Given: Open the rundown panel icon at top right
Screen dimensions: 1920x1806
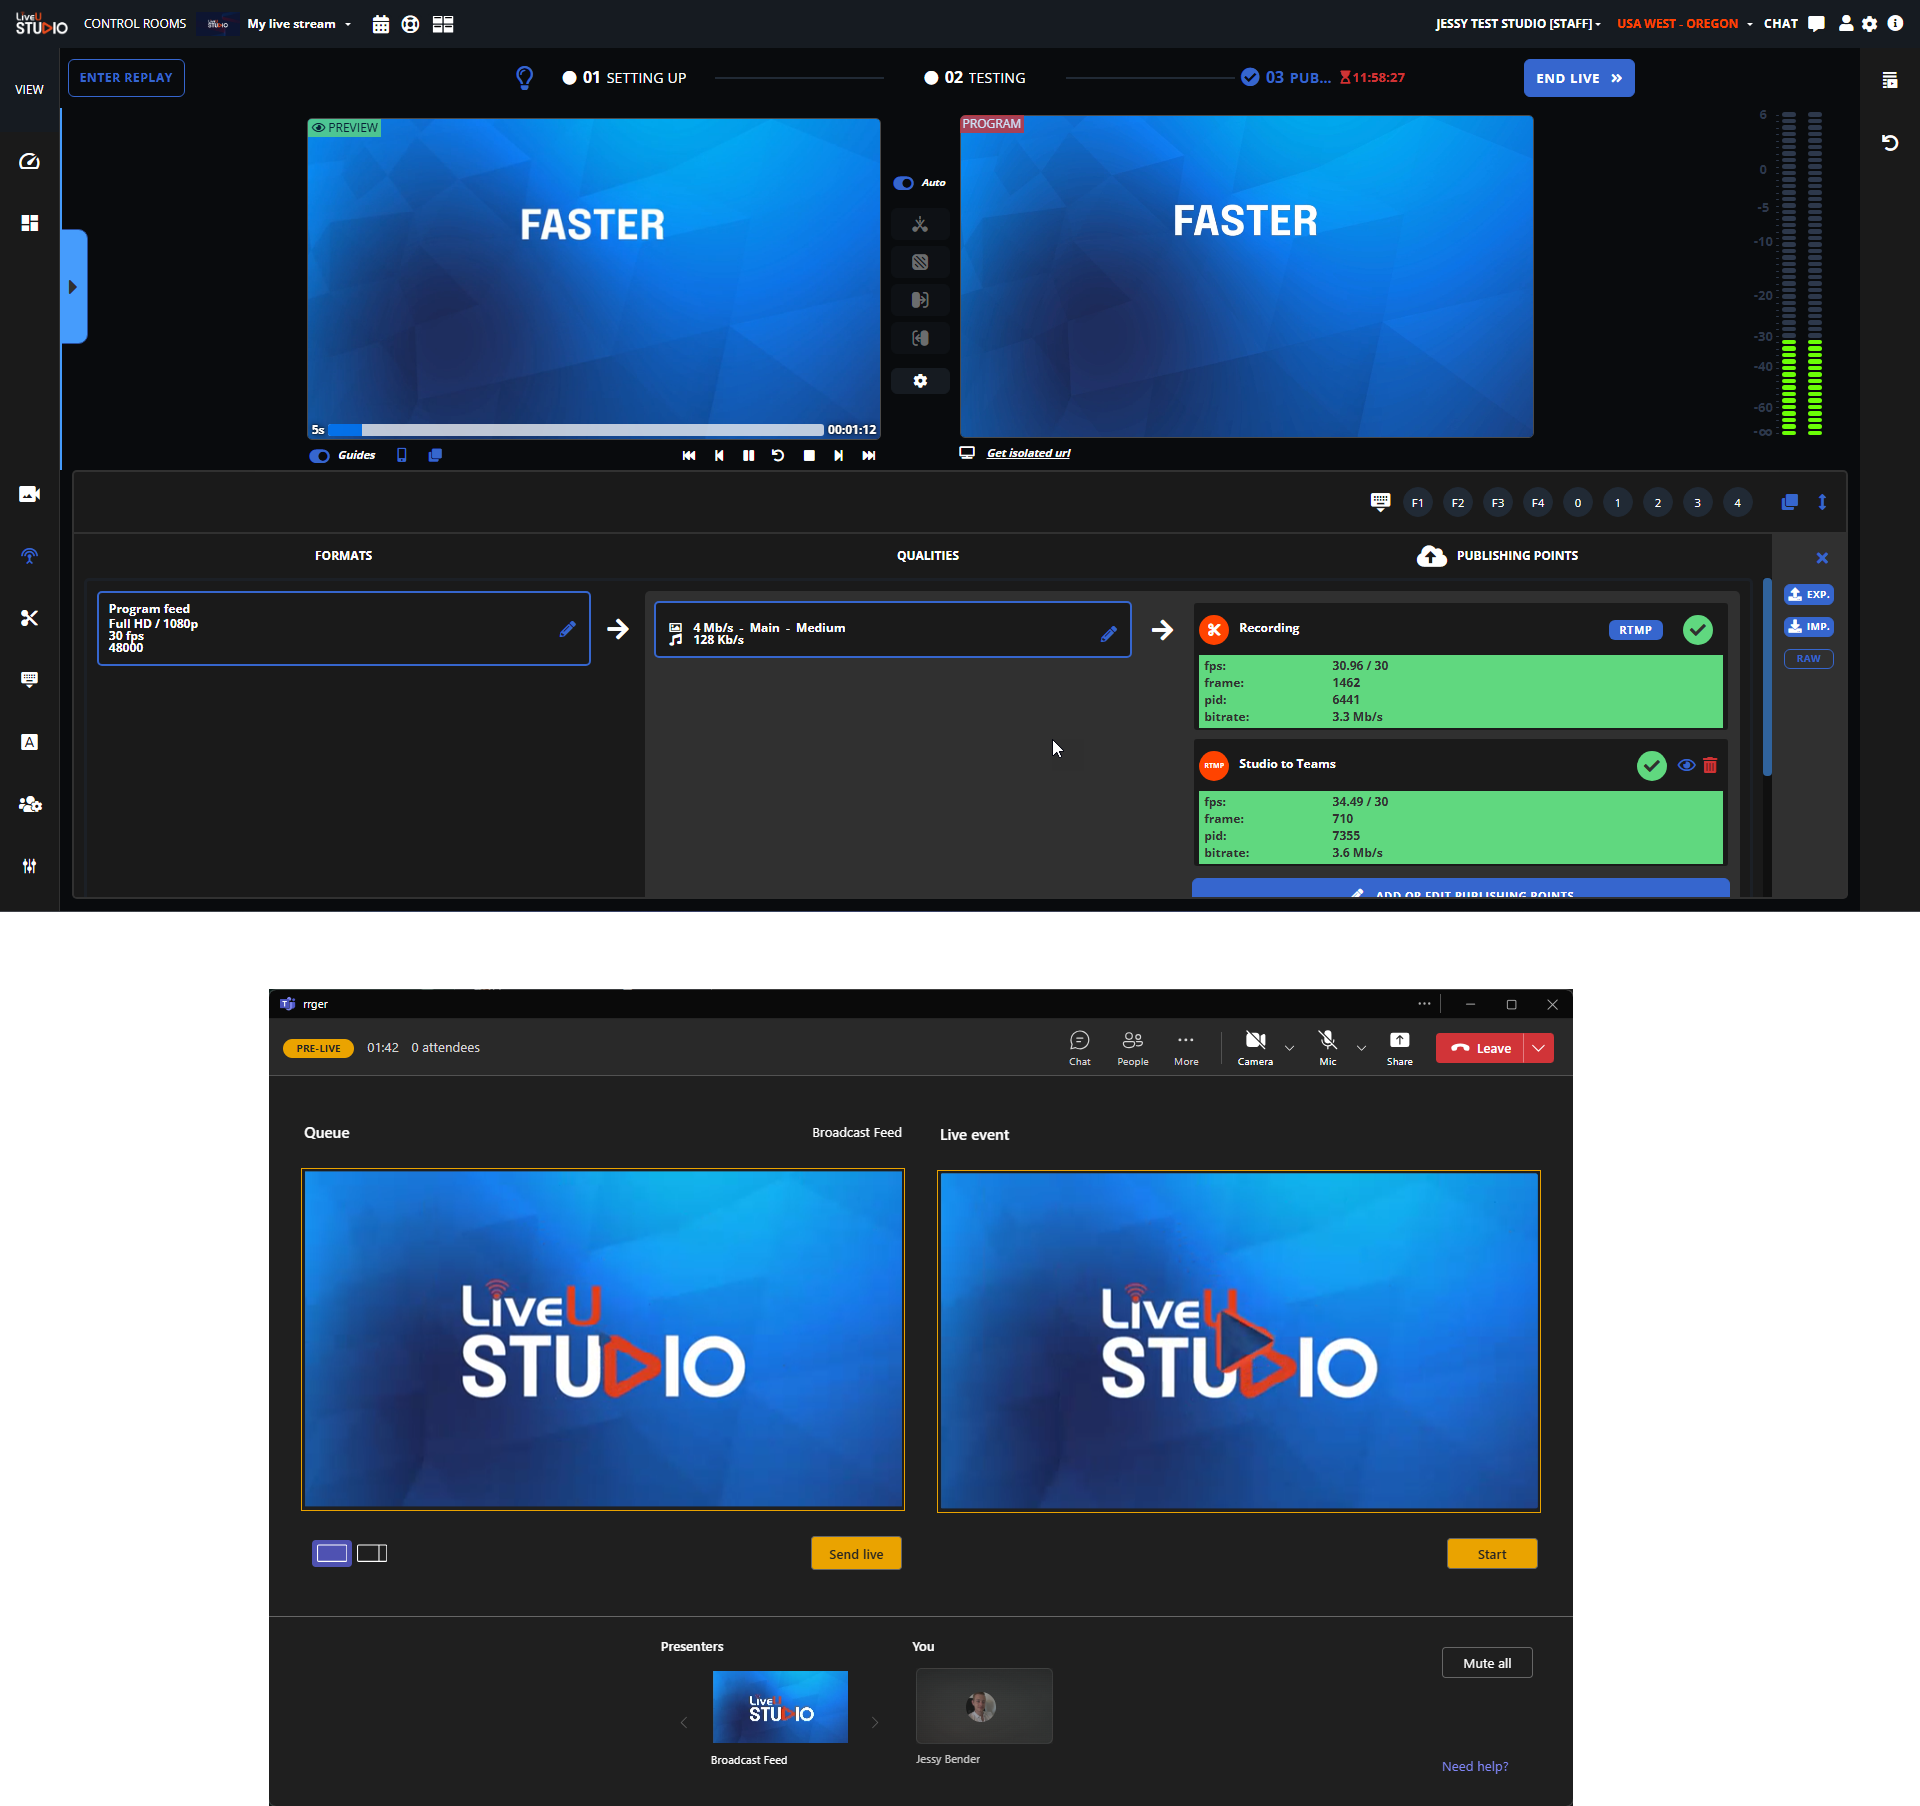Looking at the screenshot, I should (1889, 80).
